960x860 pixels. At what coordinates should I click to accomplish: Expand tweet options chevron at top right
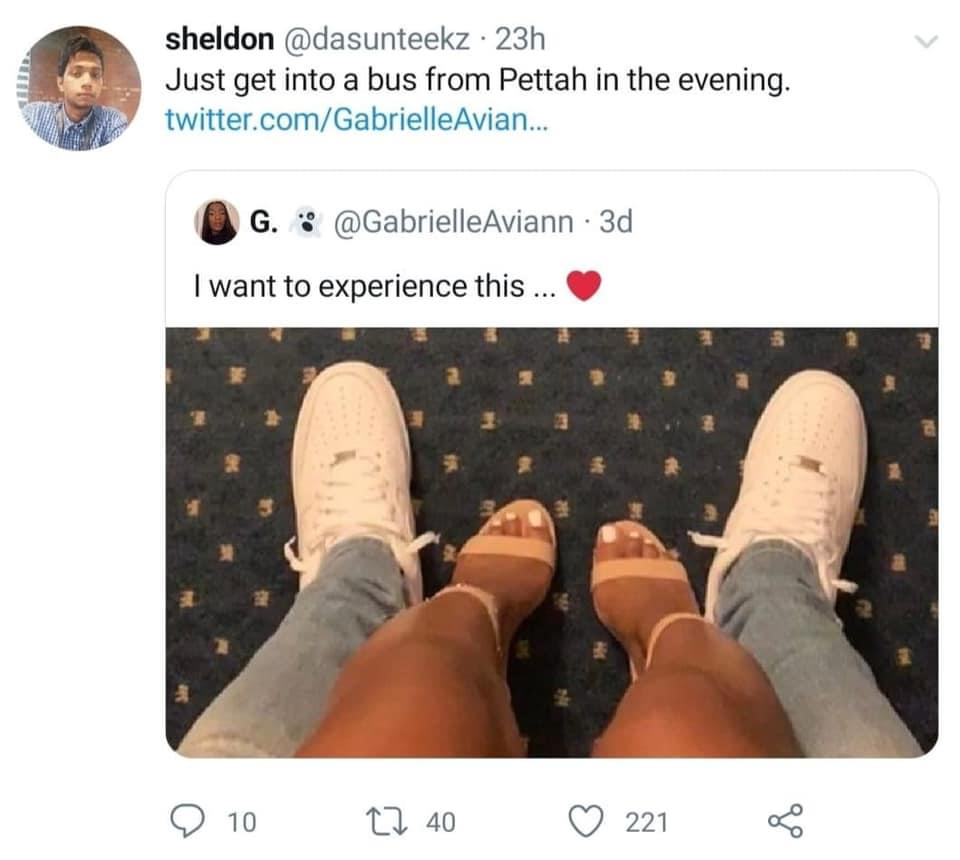[x=926, y=42]
